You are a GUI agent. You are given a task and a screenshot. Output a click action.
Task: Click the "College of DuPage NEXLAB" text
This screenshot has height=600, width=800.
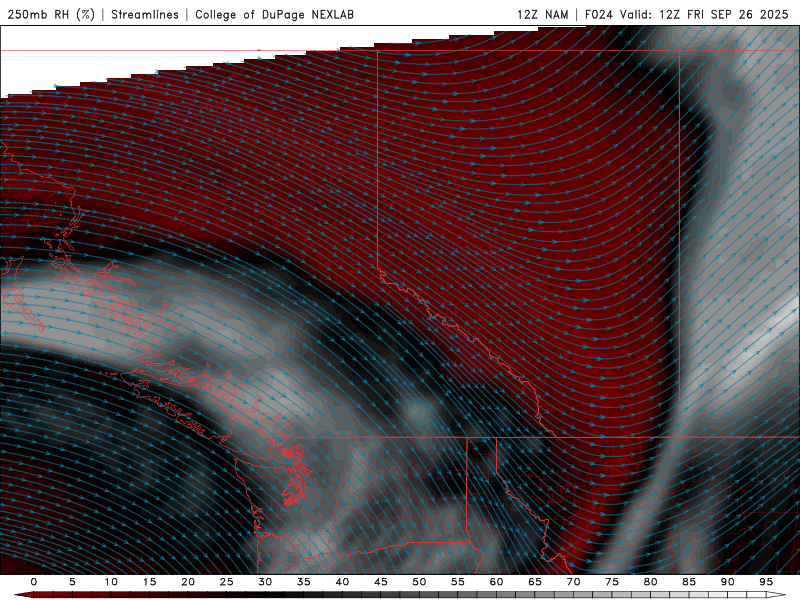pos(274,14)
